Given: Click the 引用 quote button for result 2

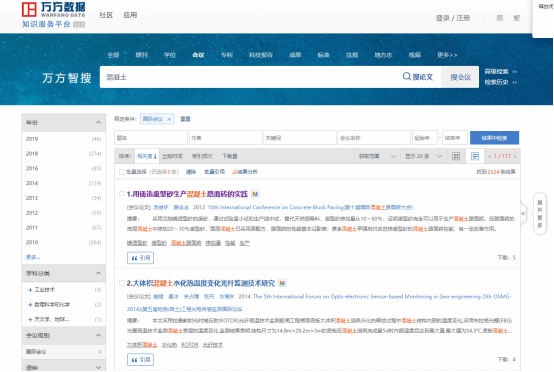Looking at the screenshot, I should pos(140,360).
